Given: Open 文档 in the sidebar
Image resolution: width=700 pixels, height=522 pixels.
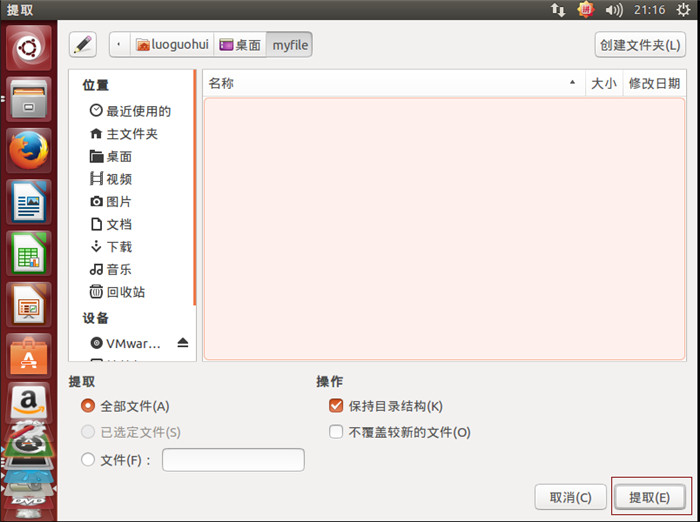Looking at the screenshot, I should point(111,224).
